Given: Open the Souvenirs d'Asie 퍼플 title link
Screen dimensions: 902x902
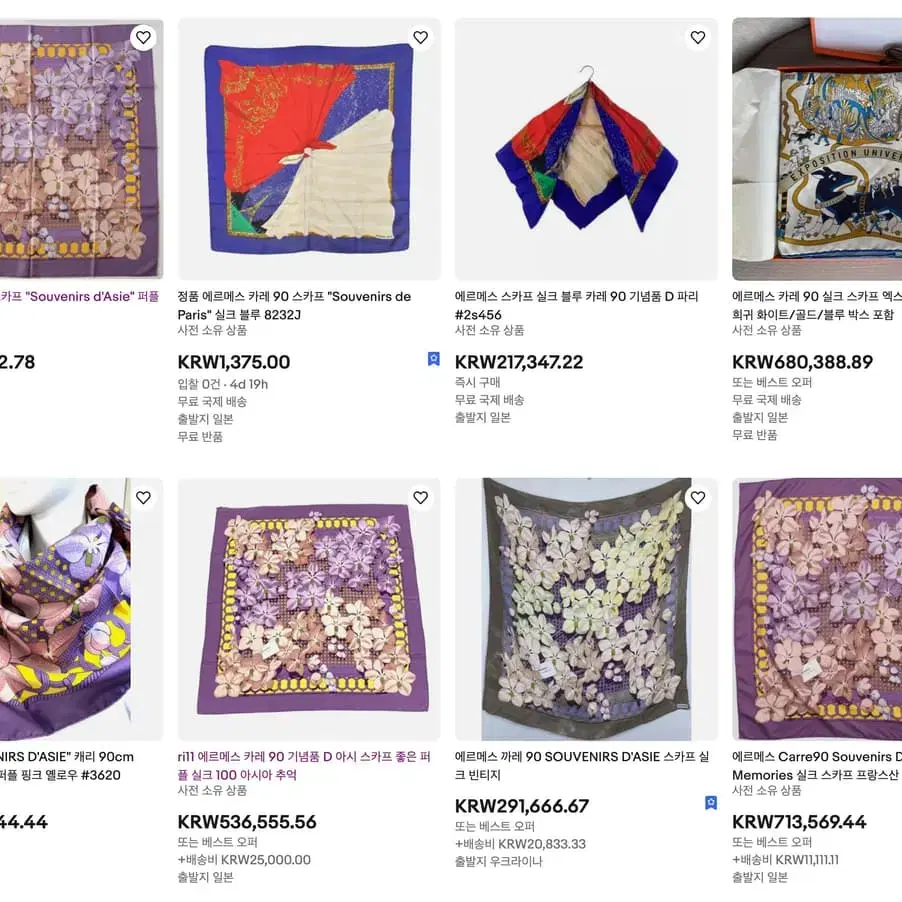Looking at the screenshot, I should (x=79, y=296).
